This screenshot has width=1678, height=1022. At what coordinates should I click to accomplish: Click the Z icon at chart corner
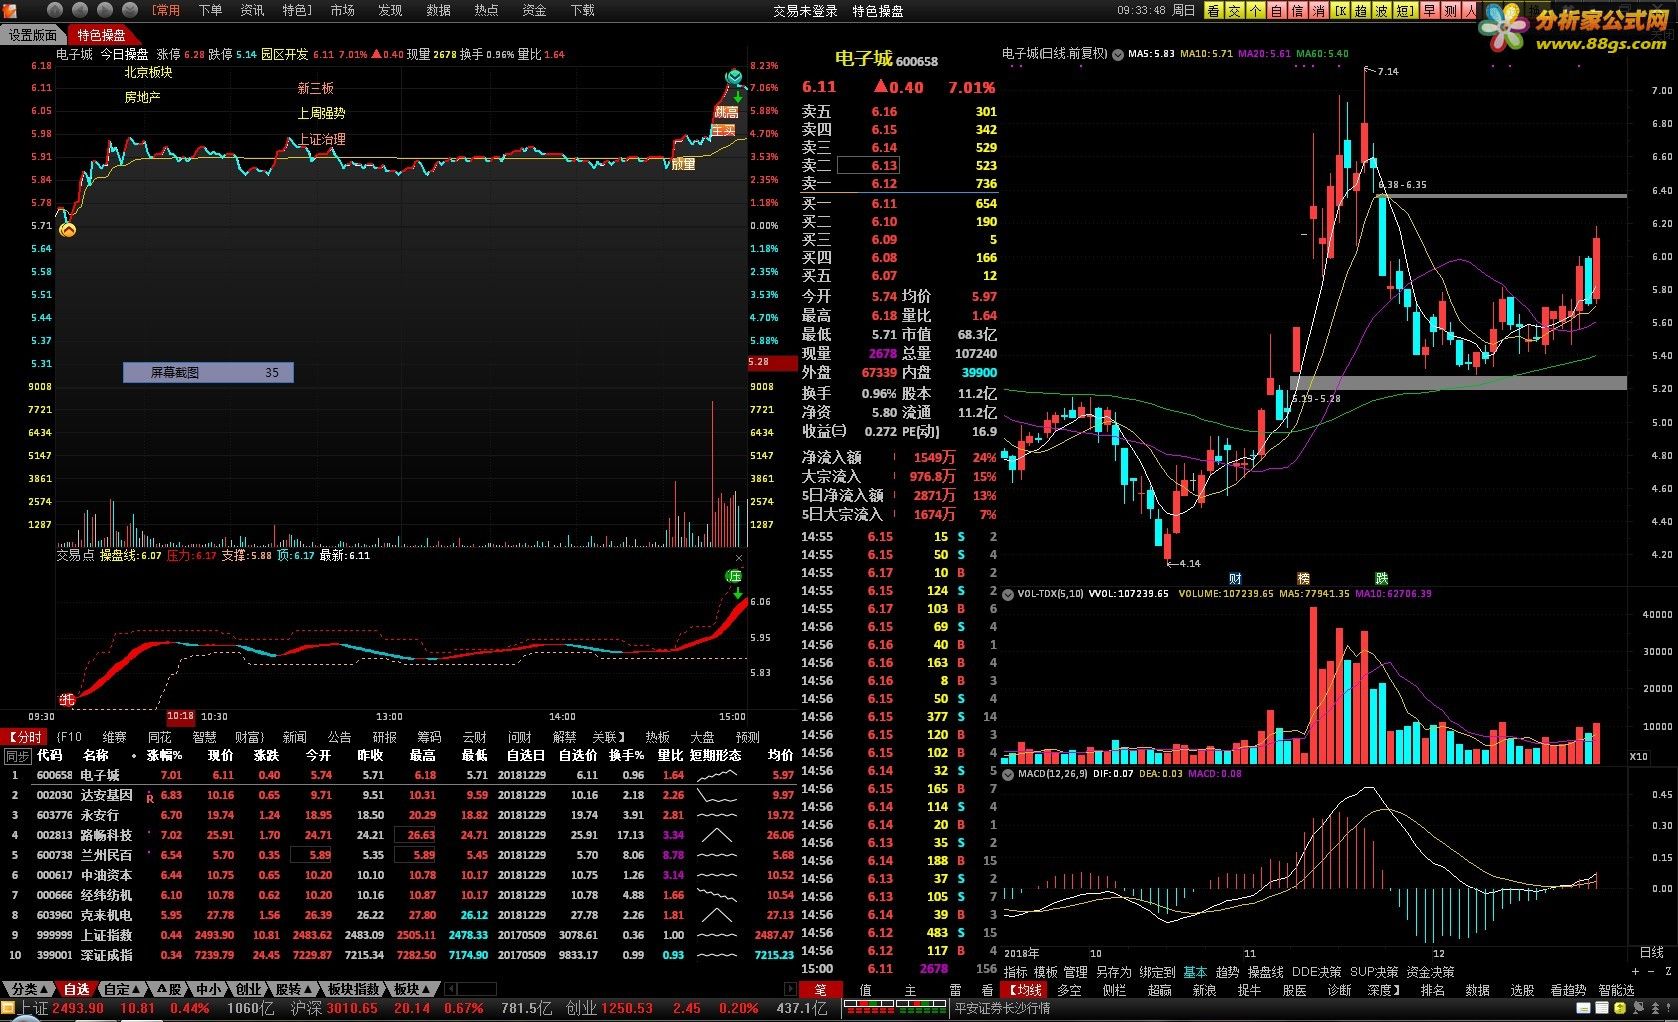[x=1667, y=972]
